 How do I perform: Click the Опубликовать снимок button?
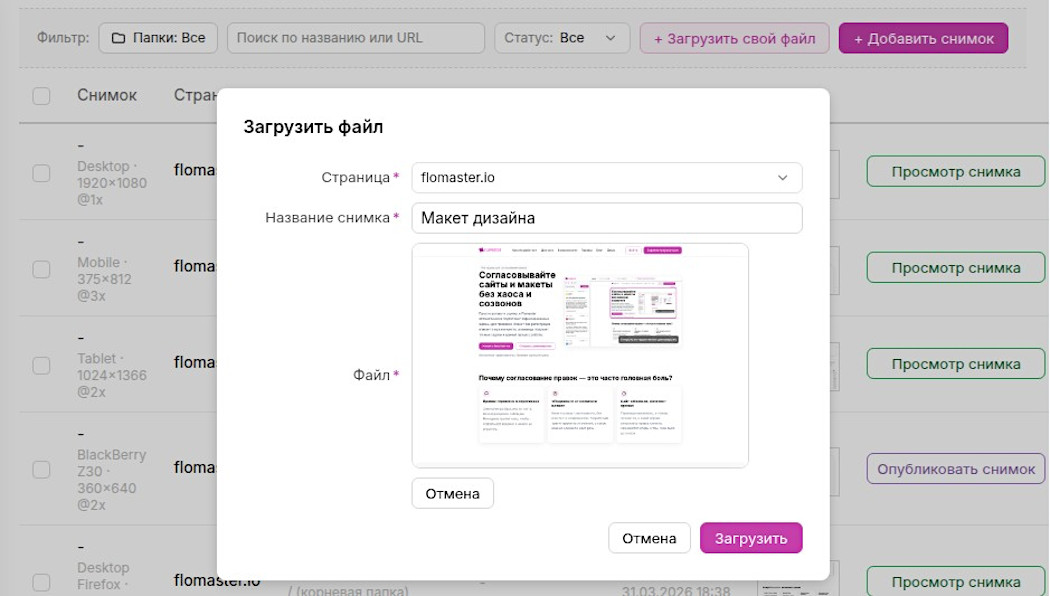(955, 468)
